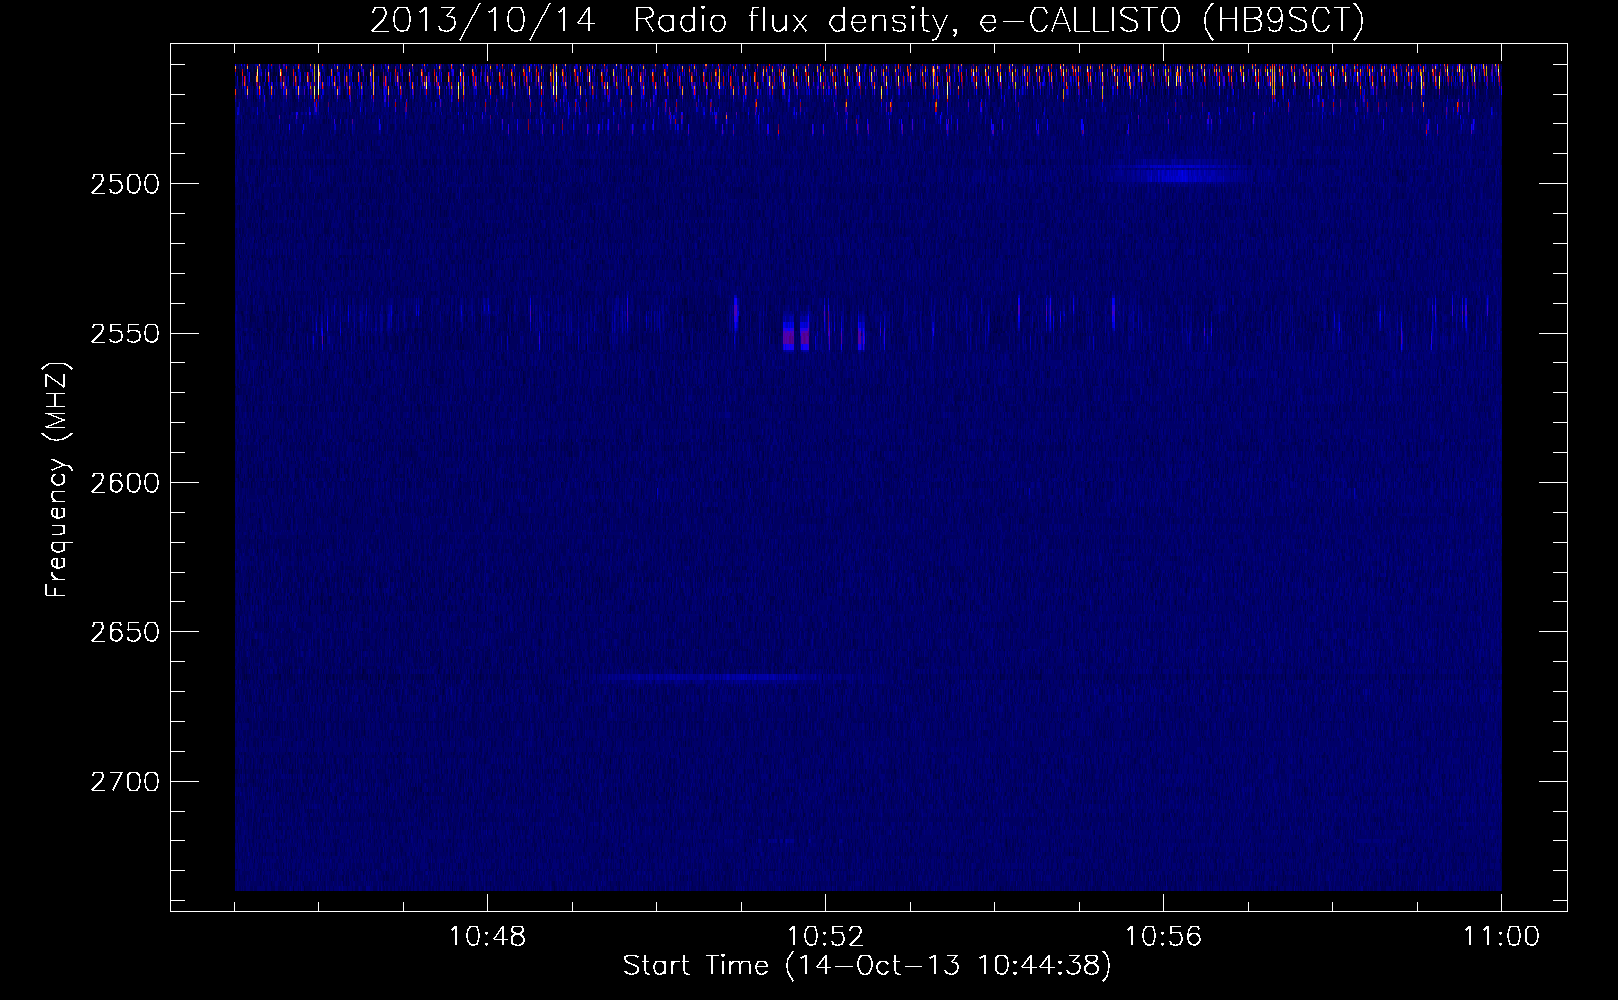Click the plot title mentioning e-CALLISTO (HB9SCT)
Viewport: 1618px width, 1000px height.
click(867, 20)
